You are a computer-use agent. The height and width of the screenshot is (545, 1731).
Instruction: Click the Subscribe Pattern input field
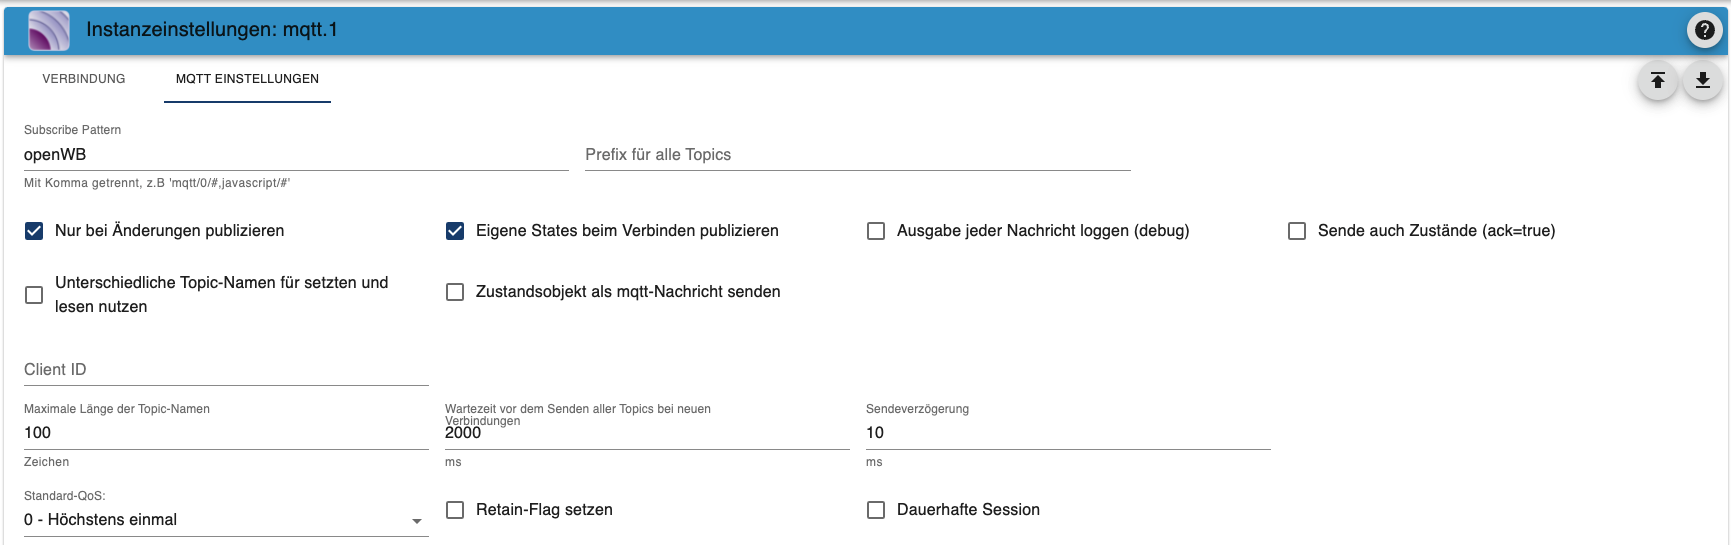[x=296, y=155]
